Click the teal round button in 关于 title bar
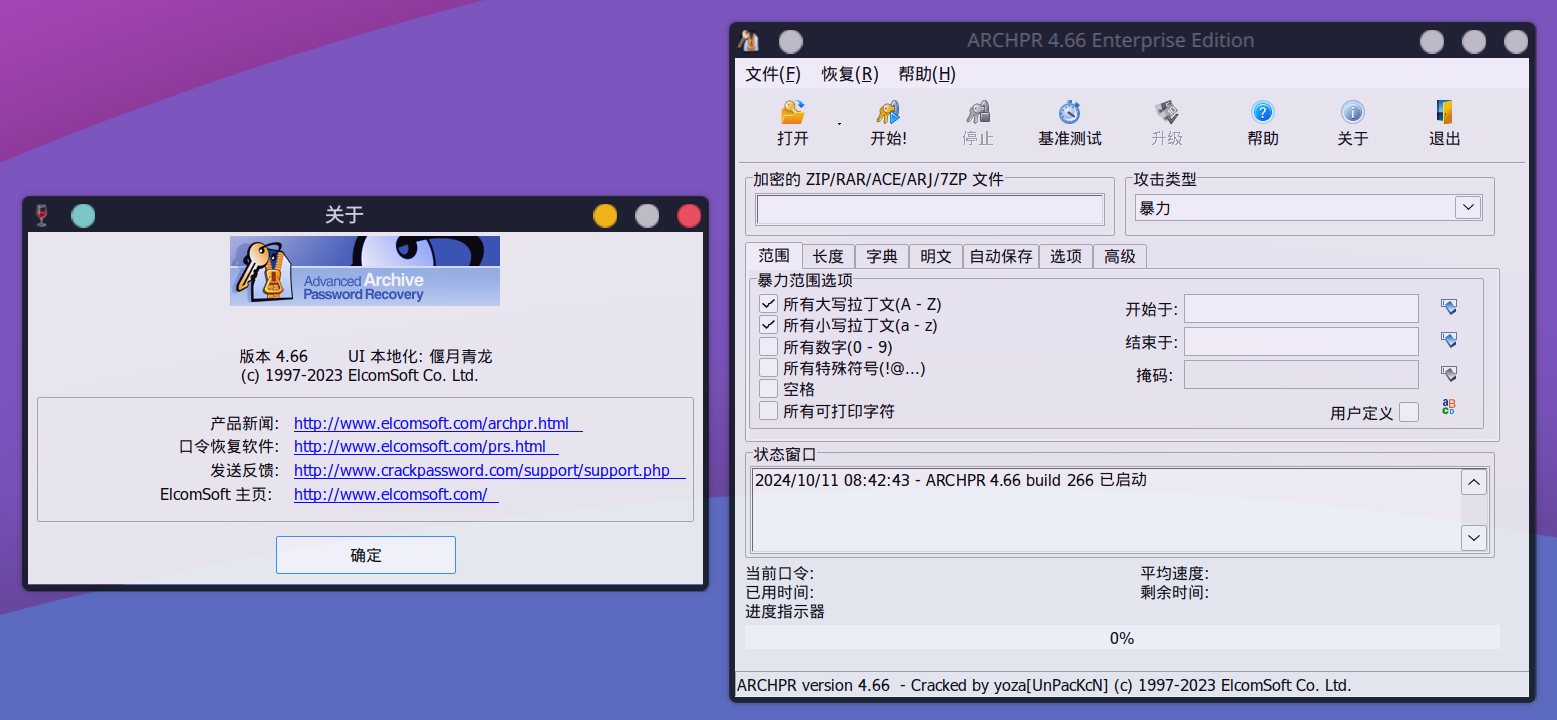The height and width of the screenshot is (720, 1557). point(83,215)
